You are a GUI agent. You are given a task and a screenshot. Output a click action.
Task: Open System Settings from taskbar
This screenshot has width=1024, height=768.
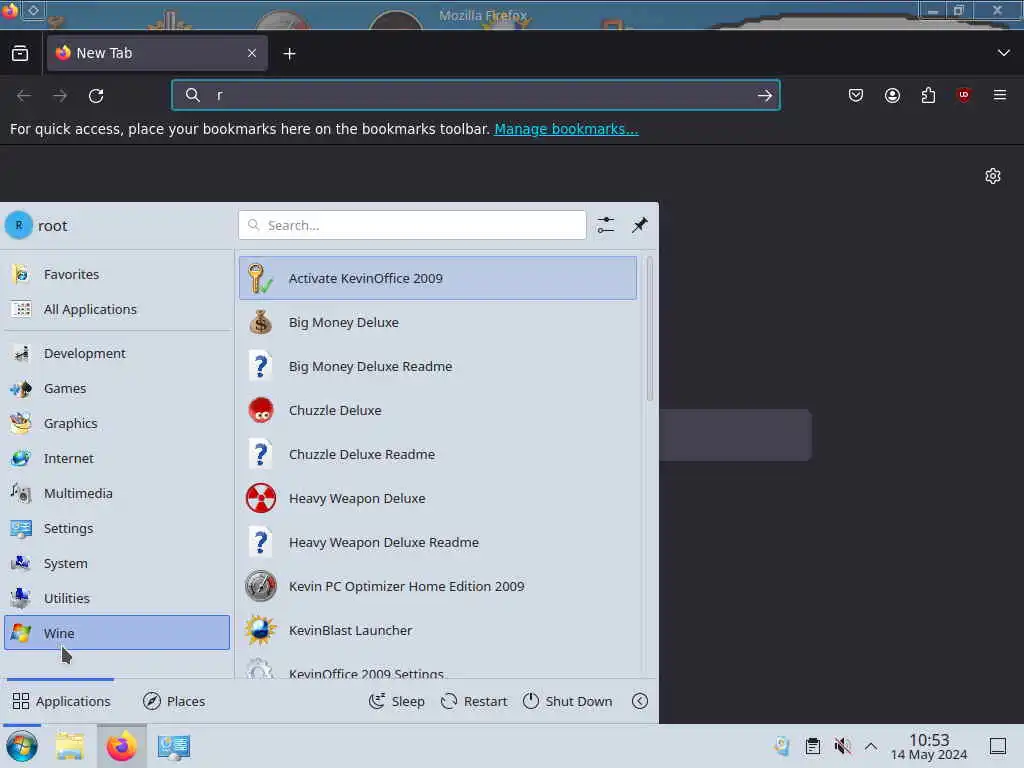point(174,746)
